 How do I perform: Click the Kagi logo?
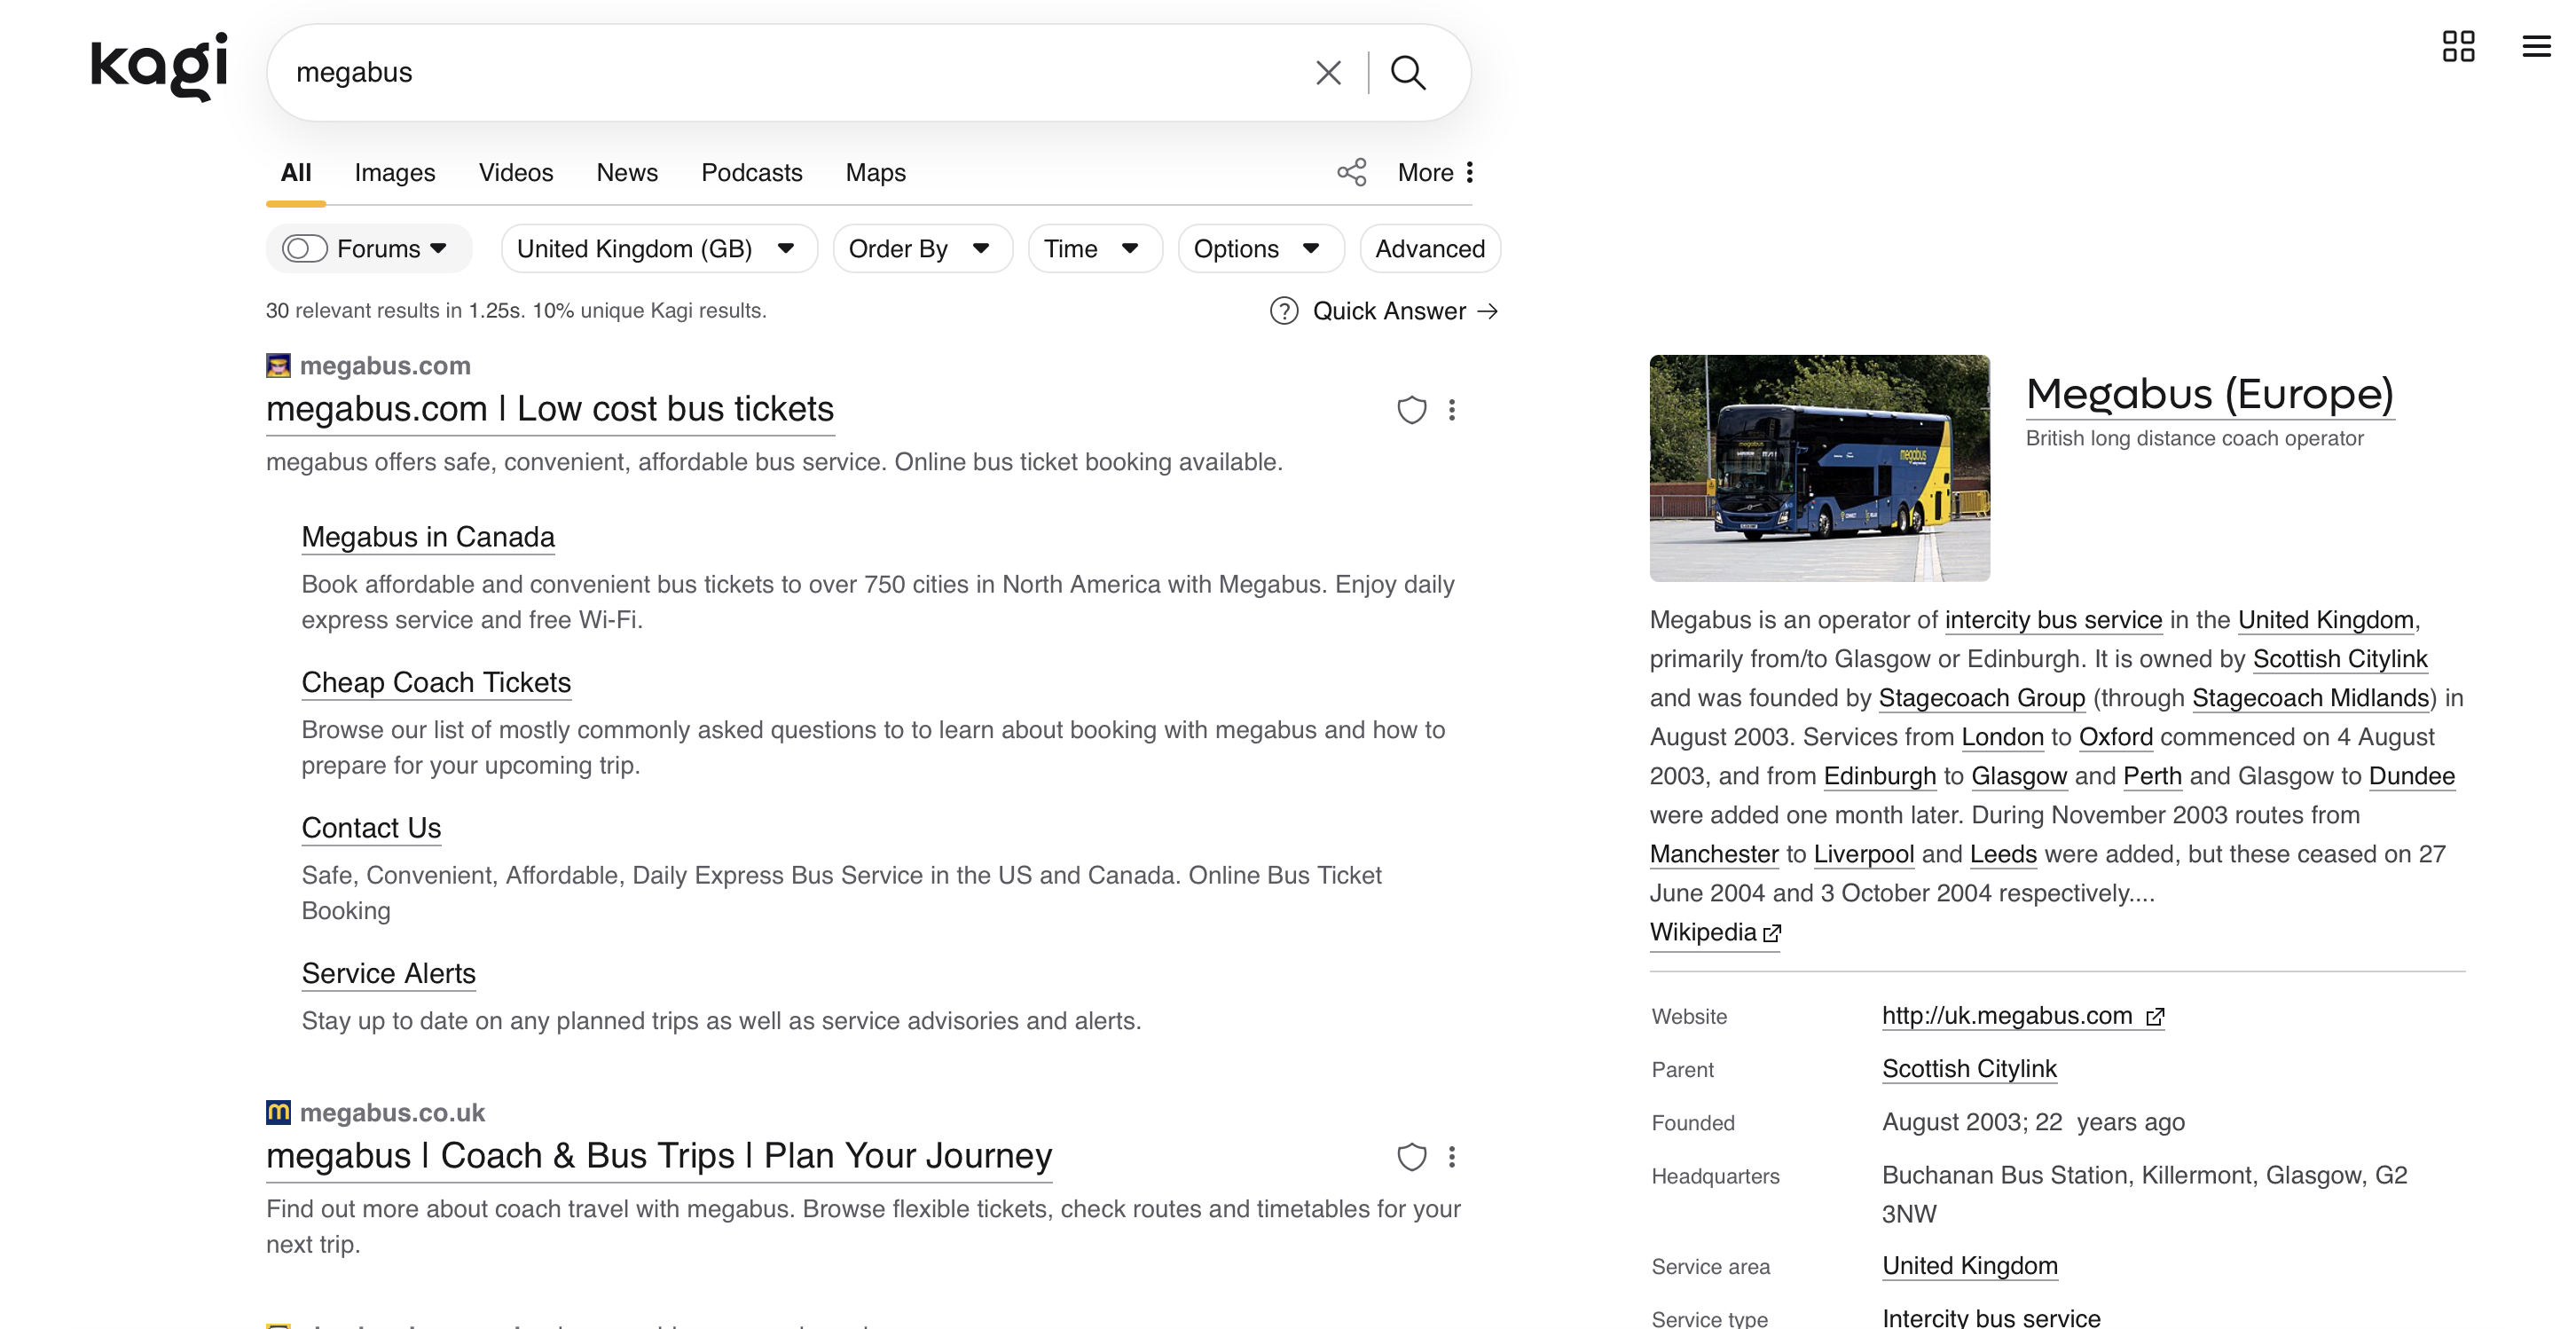pos(159,66)
